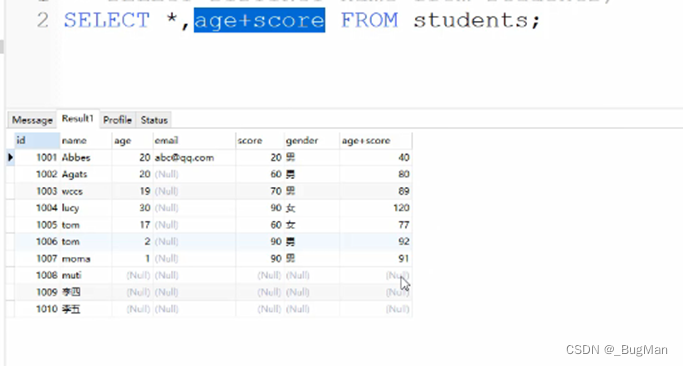
Task: Click the age+score column header
Action: coord(376,140)
